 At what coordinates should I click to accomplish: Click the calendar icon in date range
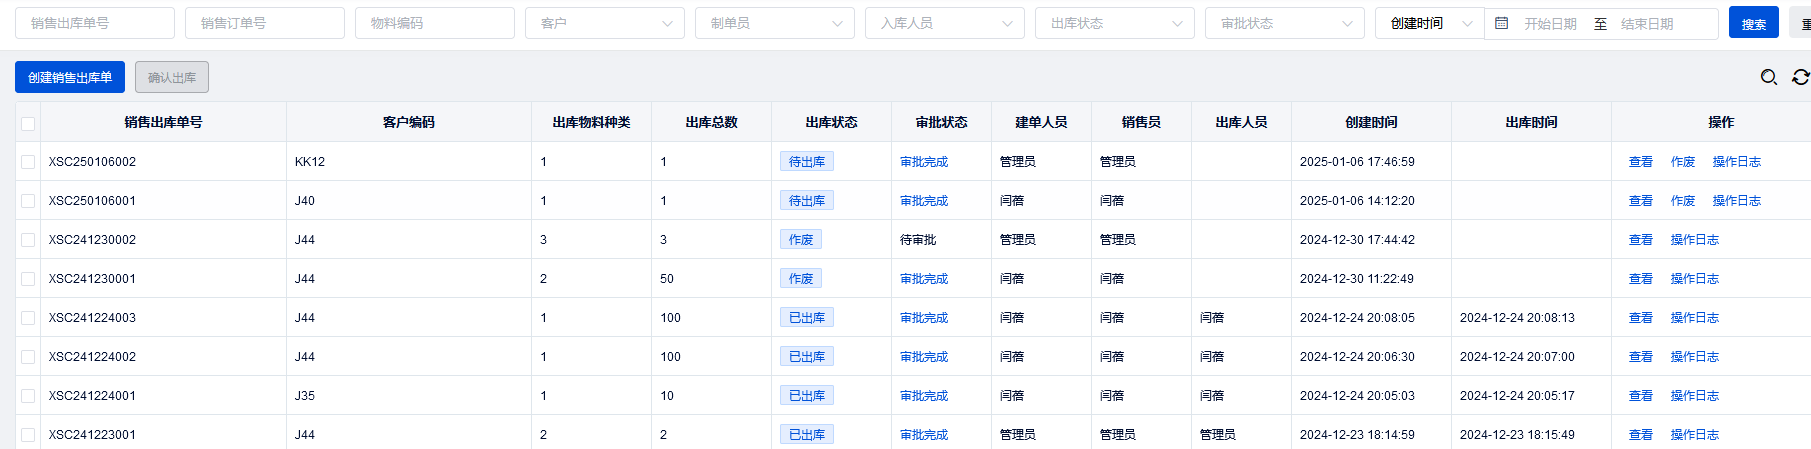tap(1501, 23)
